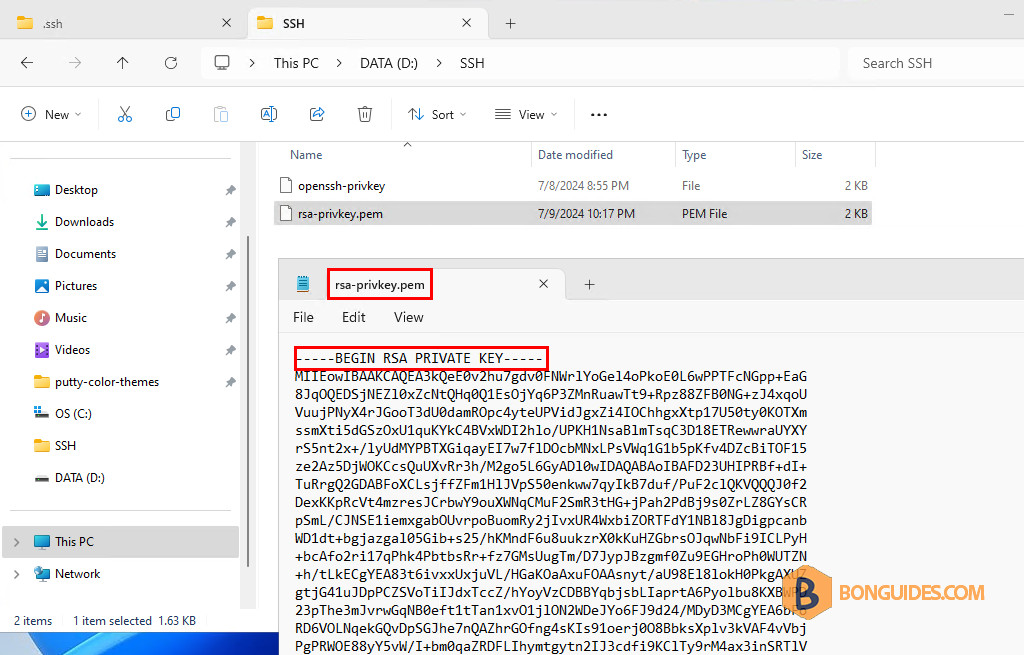Click SSH in address breadcrumb
This screenshot has width=1024, height=655.
pyautogui.click(x=472, y=63)
